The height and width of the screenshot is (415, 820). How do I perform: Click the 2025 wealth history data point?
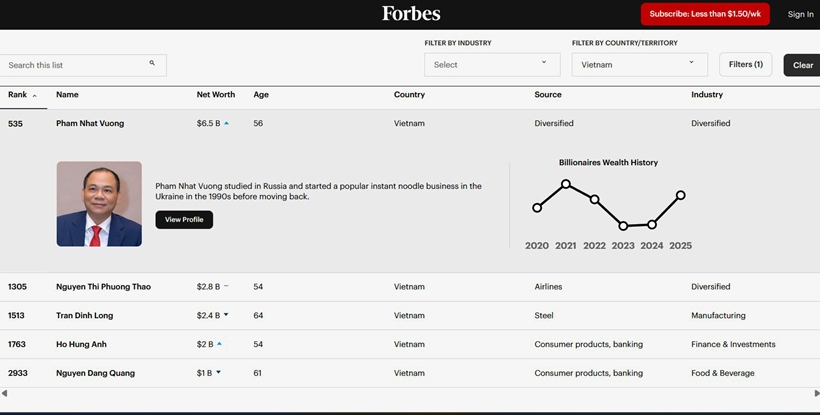pyautogui.click(x=680, y=195)
